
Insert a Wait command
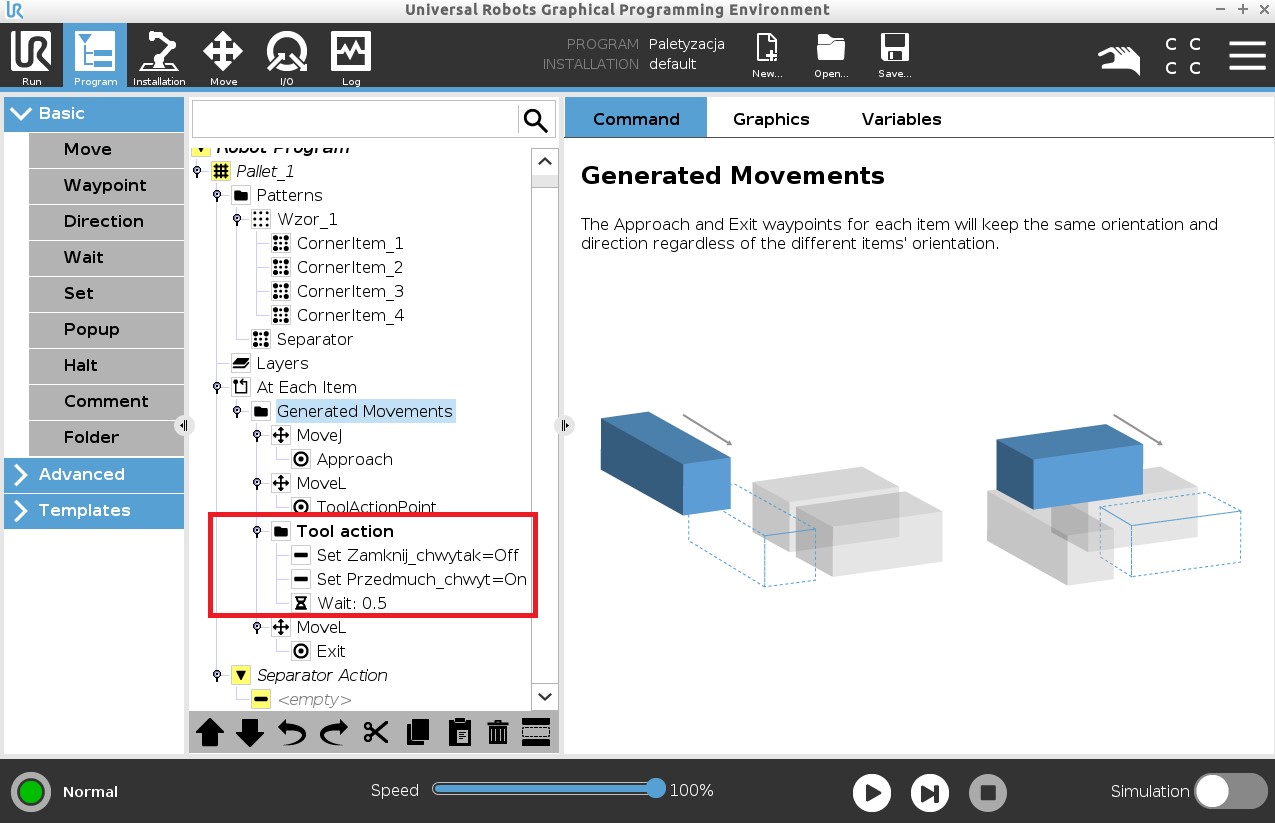tap(106, 257)
